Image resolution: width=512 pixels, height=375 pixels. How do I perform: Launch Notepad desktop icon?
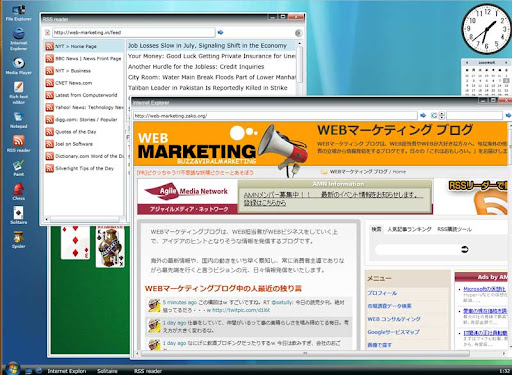pos(18,120)
